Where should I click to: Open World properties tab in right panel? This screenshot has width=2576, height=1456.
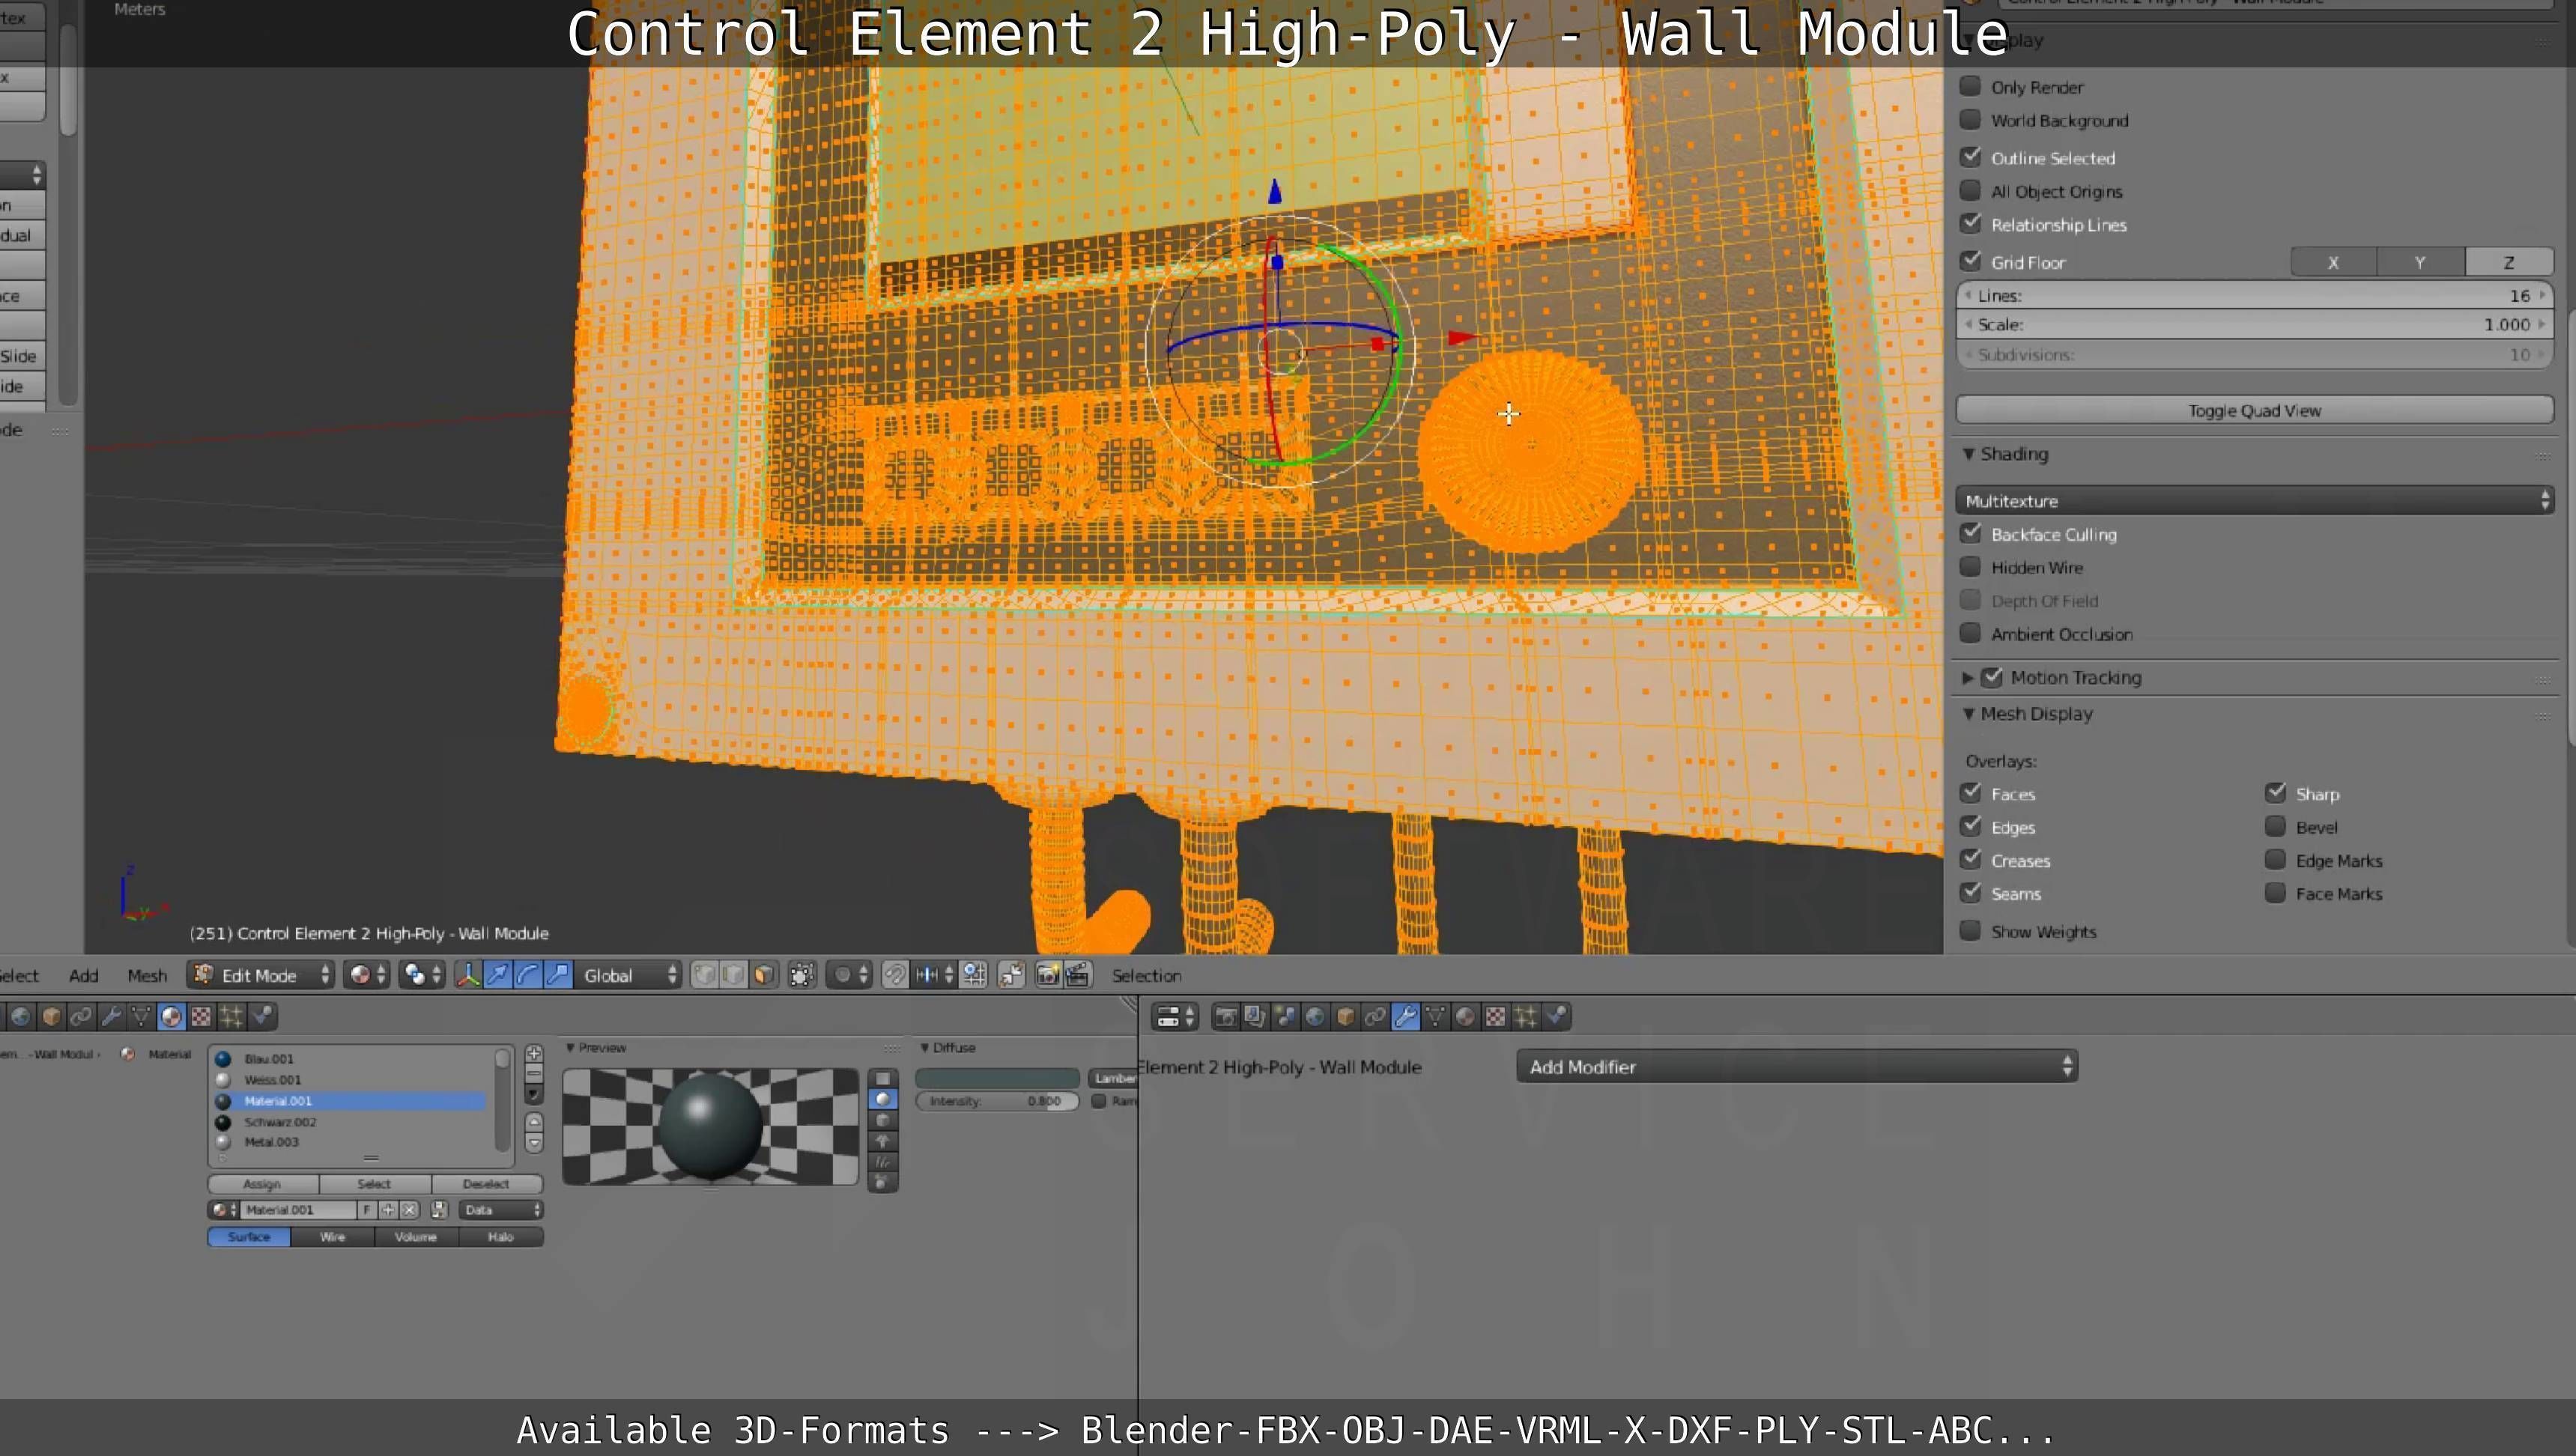(x=1315, y=1017)
